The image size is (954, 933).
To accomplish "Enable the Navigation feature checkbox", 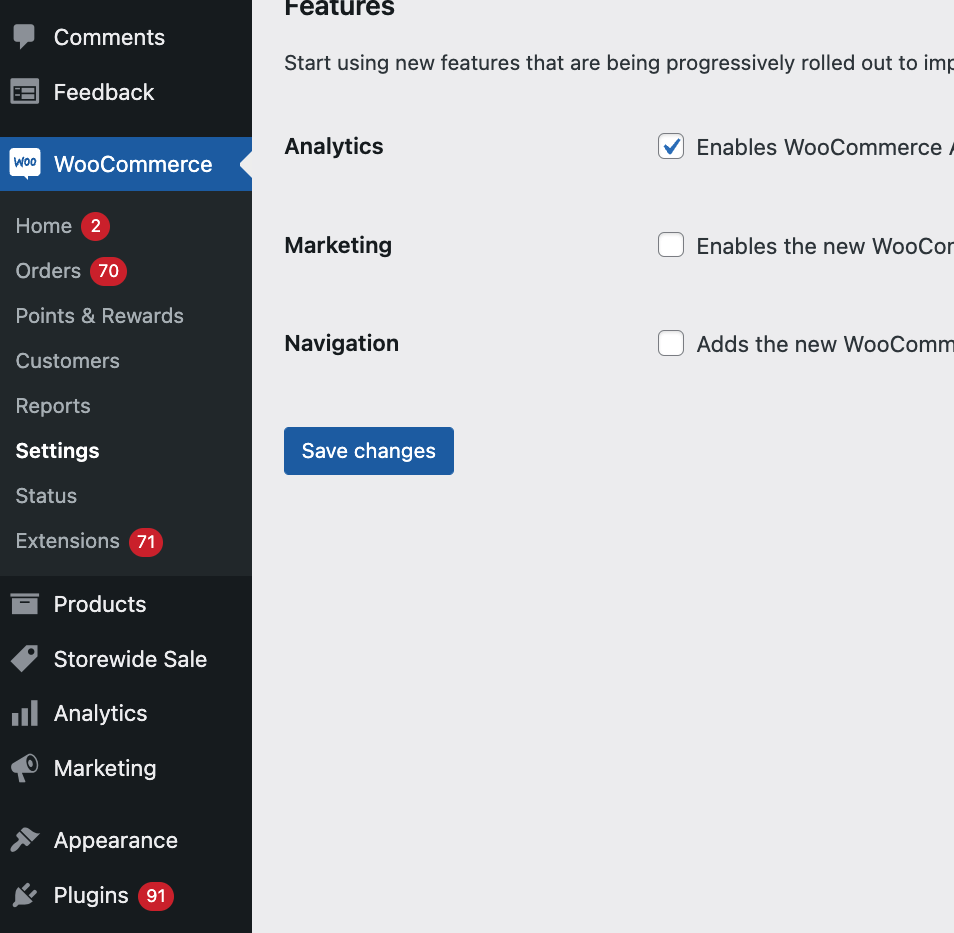I will point(671,343).
